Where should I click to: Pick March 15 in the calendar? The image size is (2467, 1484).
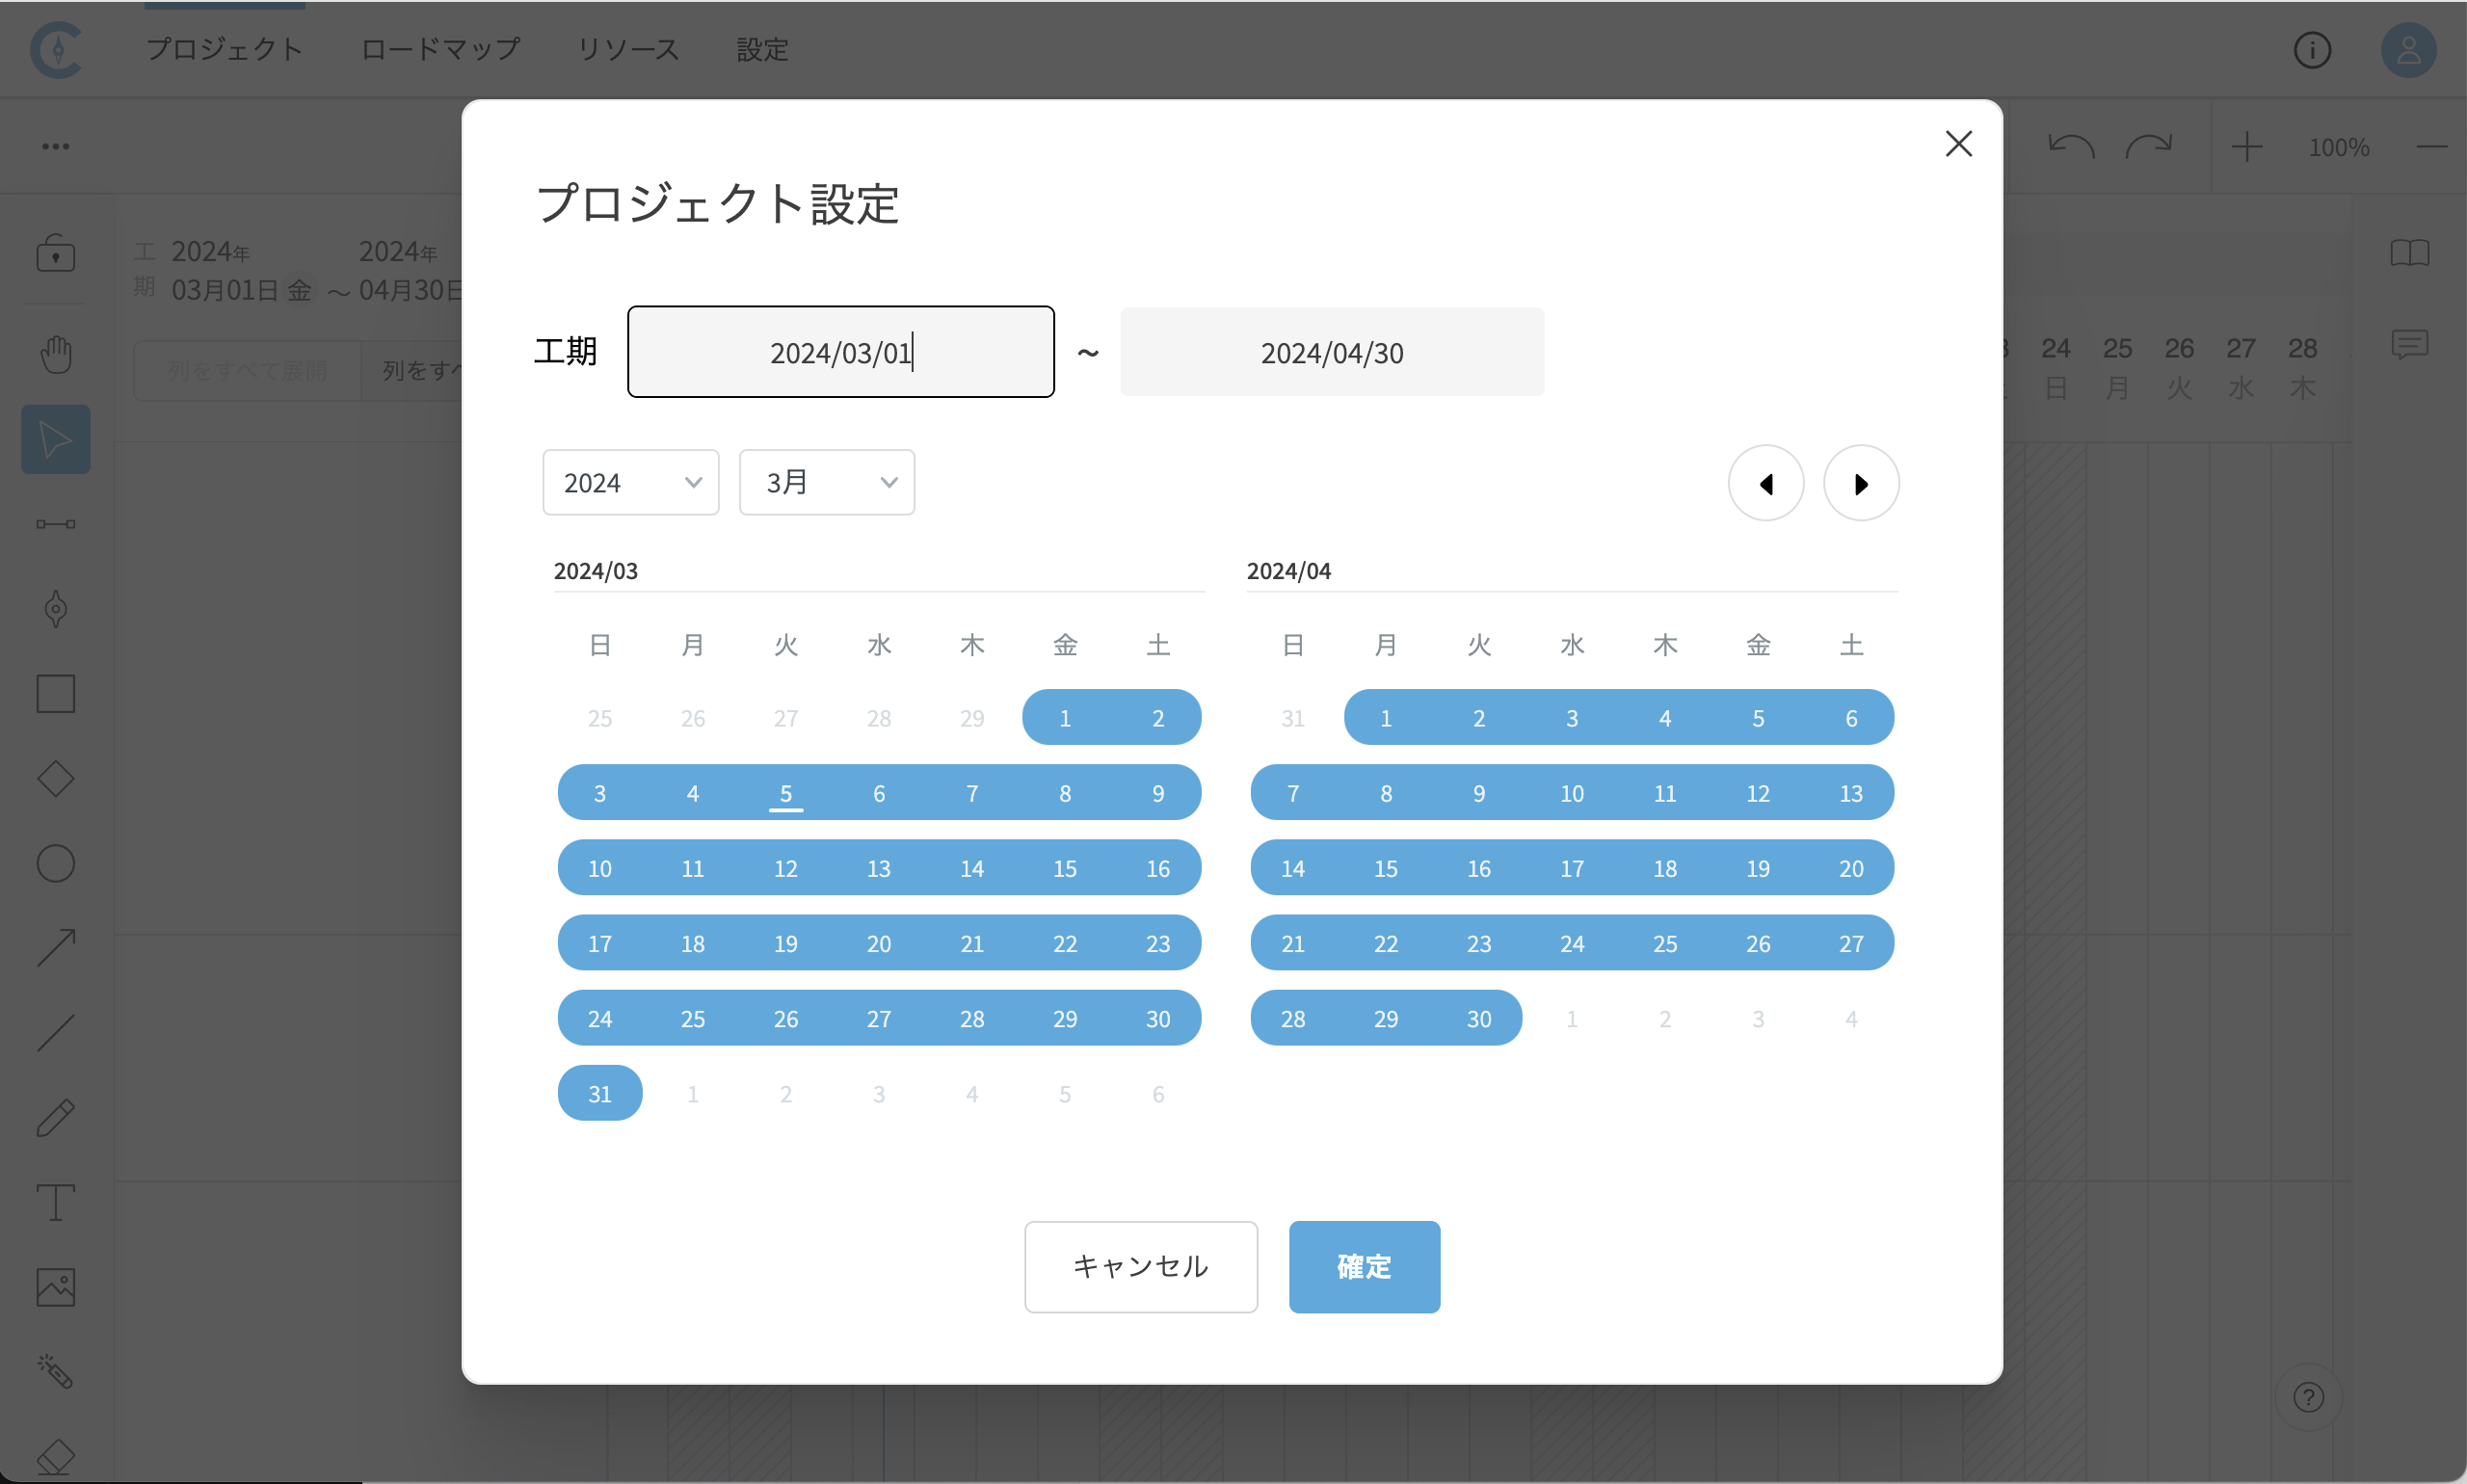pos(1064,868)
